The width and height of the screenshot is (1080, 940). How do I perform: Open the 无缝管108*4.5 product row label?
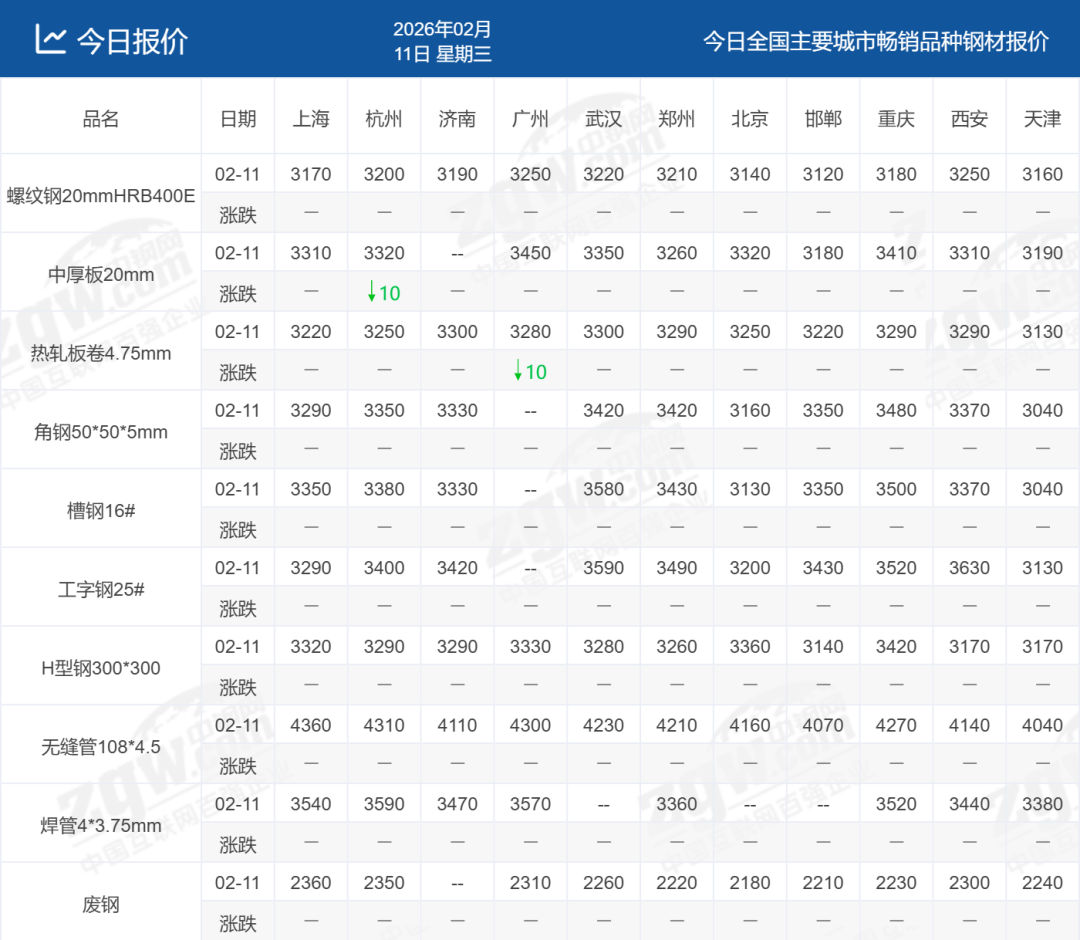[100, 747]
